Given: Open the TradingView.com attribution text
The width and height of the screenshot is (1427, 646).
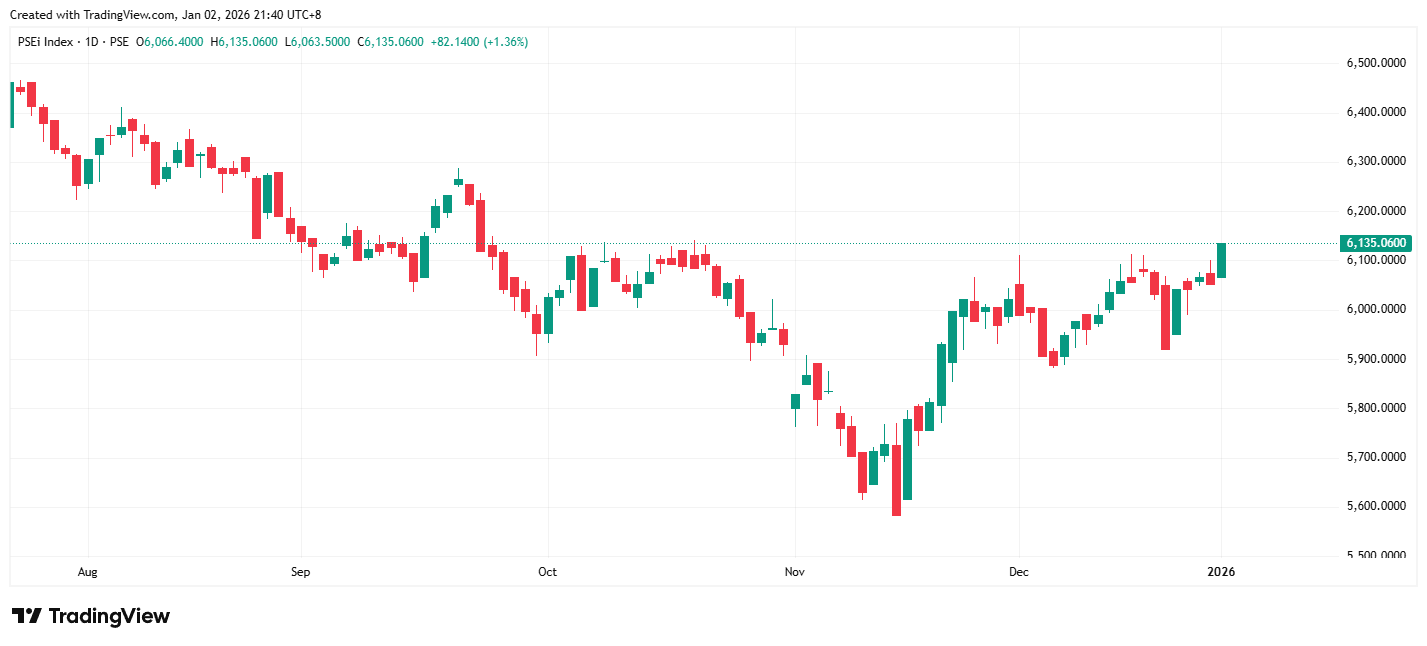Looking at the screenshot, I should 121,15.
